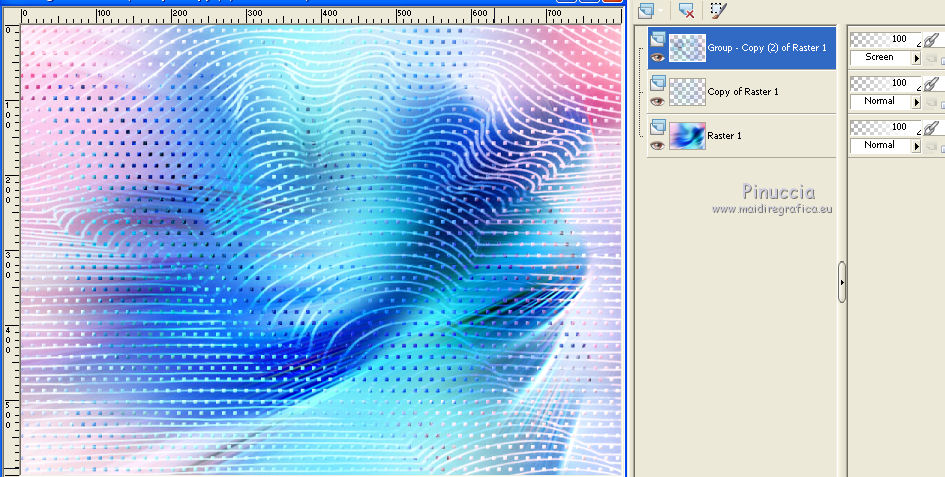This screenshot has height=477, width=945.
Task: Click the Edit Selection icon
Action: click(718, 10)
